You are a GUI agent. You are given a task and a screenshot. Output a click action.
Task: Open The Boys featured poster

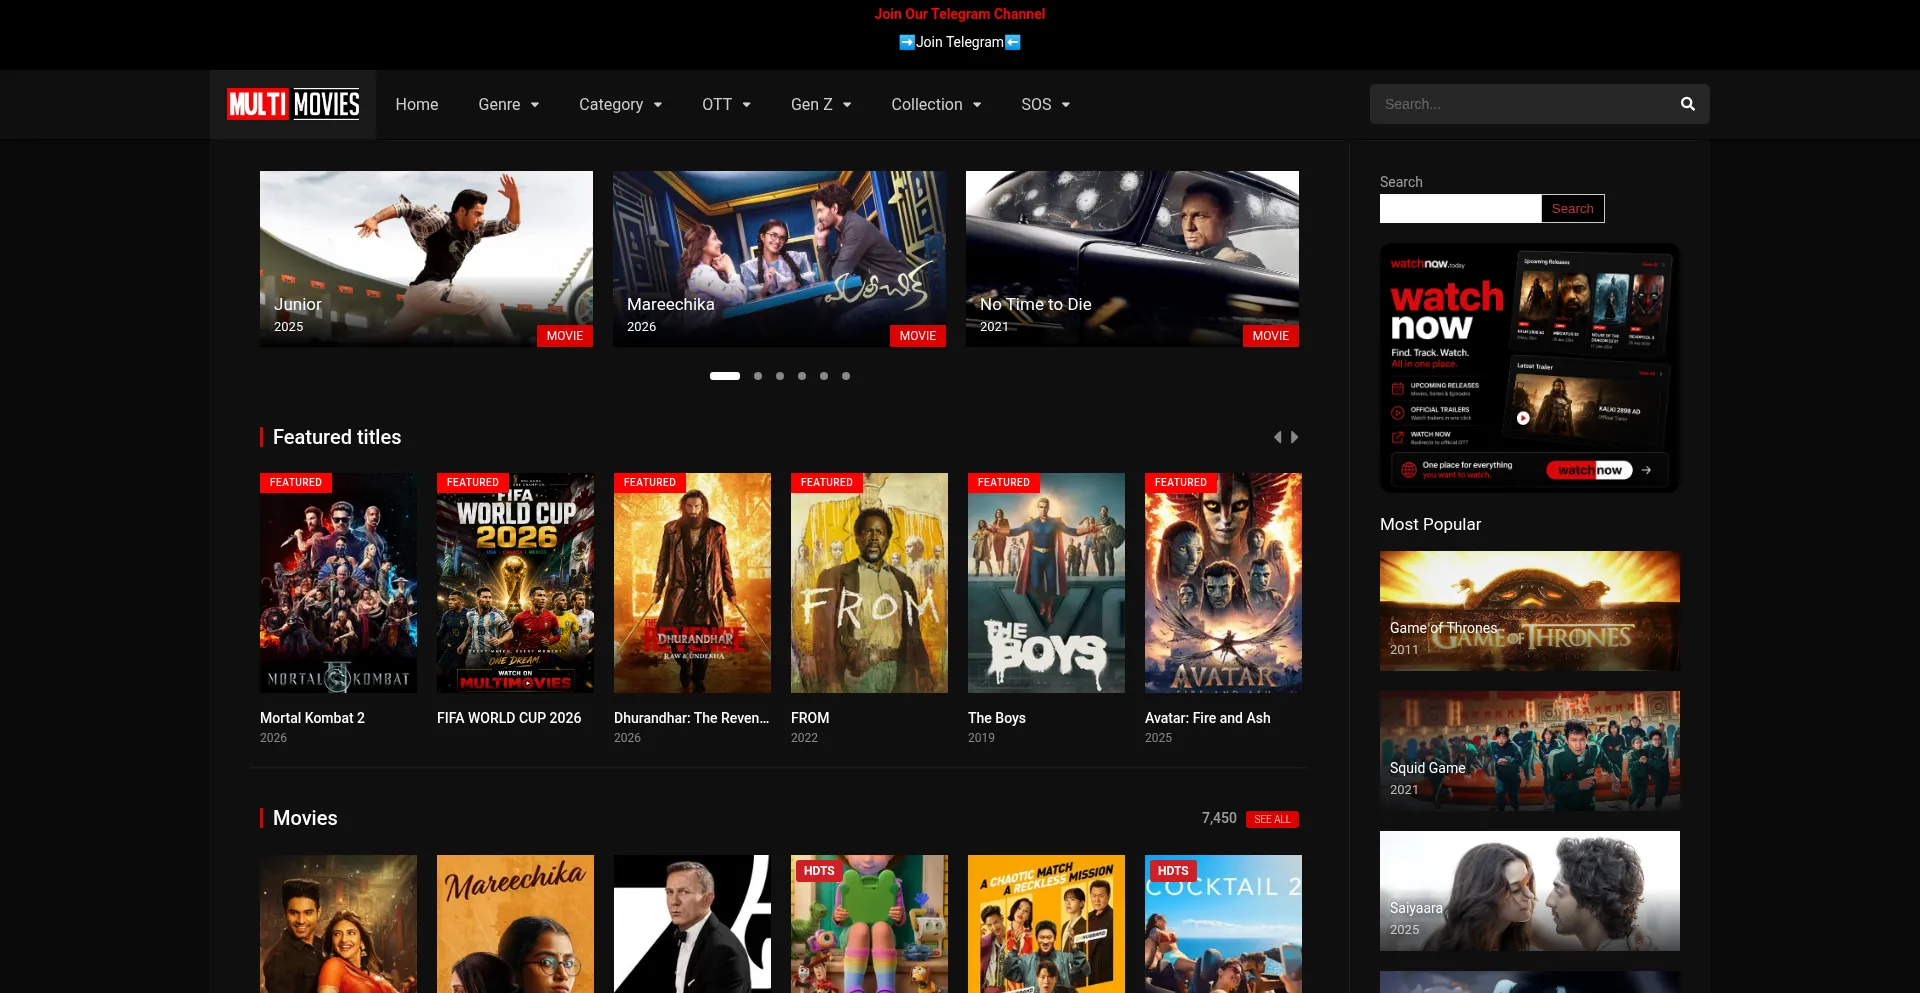[1046, 583]
